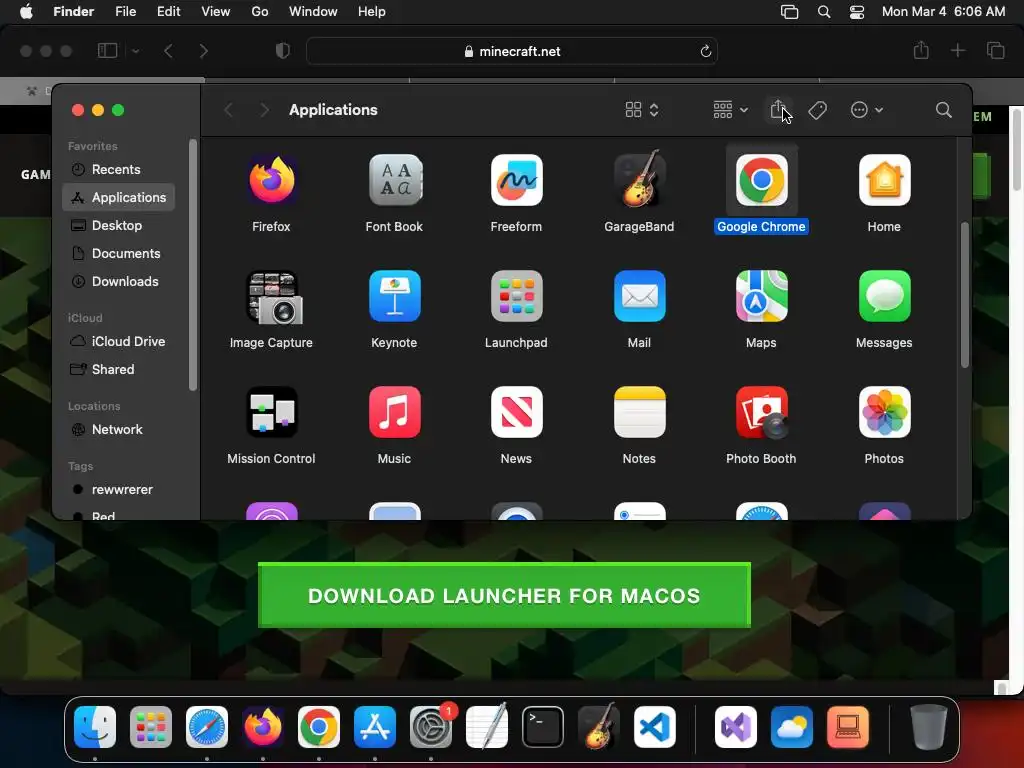Open the Go menu

260,12
